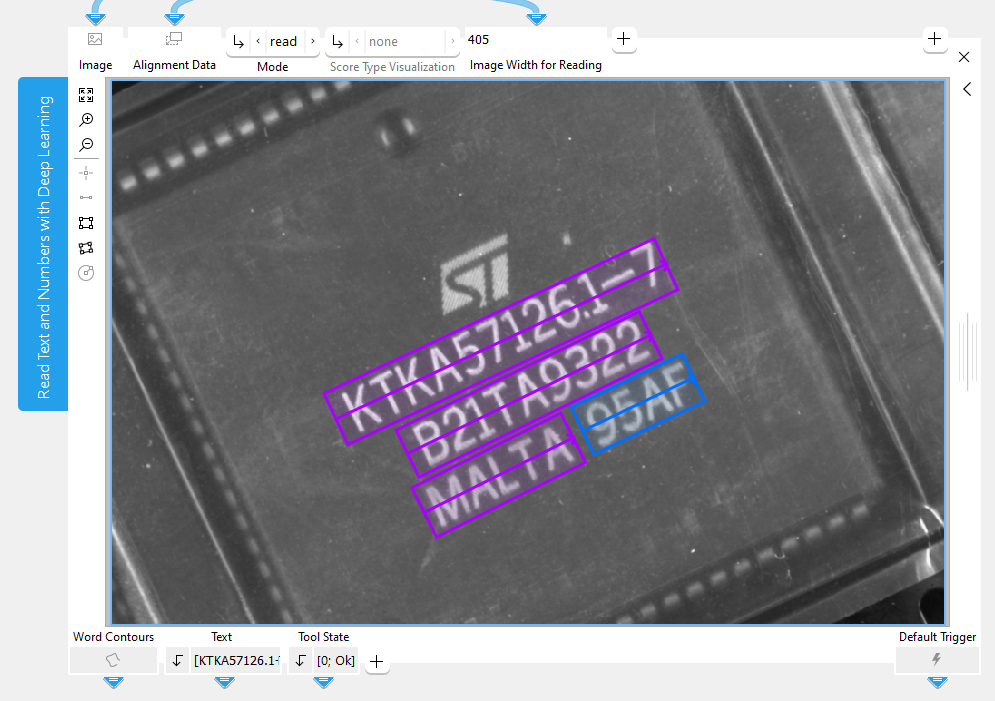
Task: Open the Score Type Visualization 'none' selector
Action: (x=383, y=41)
